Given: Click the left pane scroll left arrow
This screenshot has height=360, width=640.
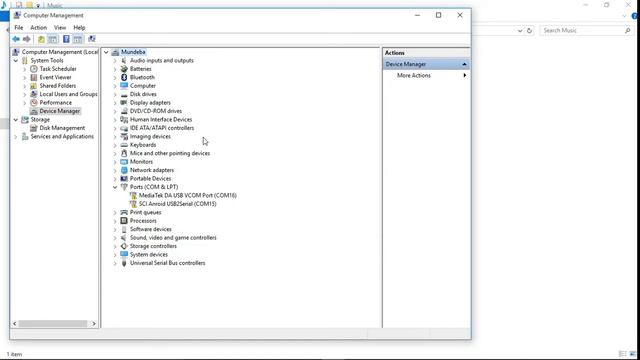Looking at the screenshot, I should [x=15, y=324].
